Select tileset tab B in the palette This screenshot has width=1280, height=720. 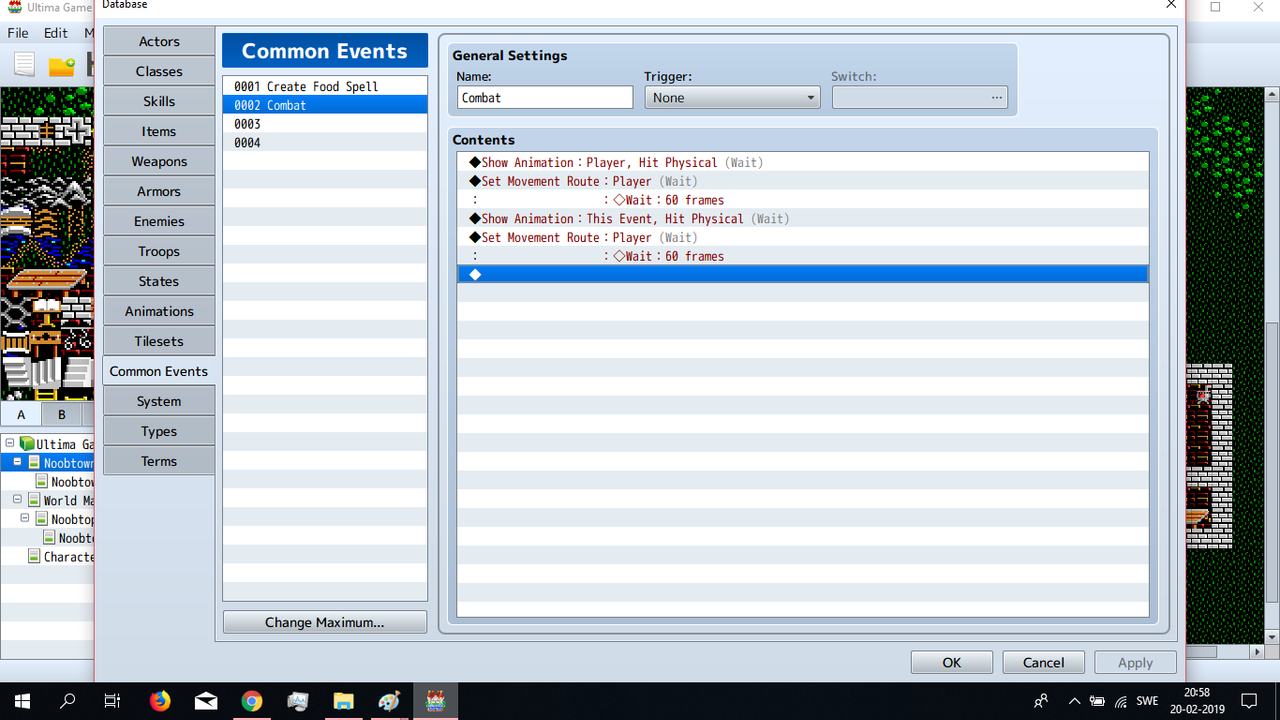click(61, 414)
